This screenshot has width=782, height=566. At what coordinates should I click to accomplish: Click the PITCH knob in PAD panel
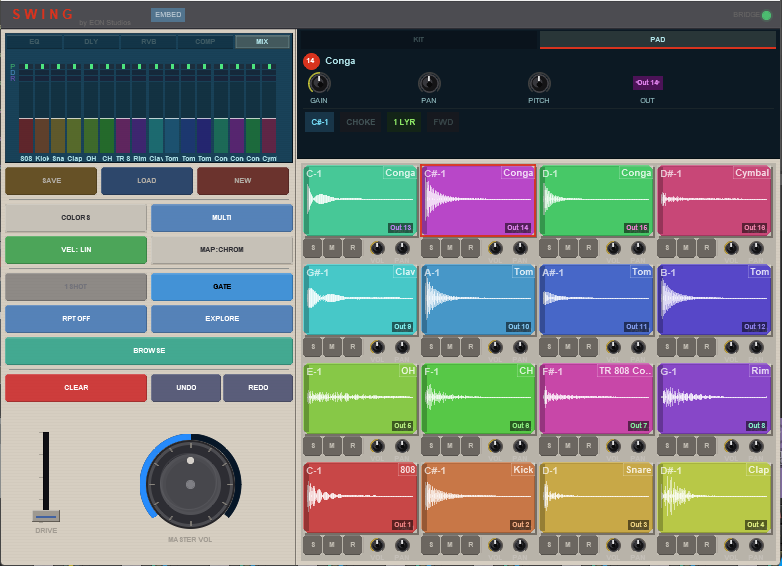539,83
